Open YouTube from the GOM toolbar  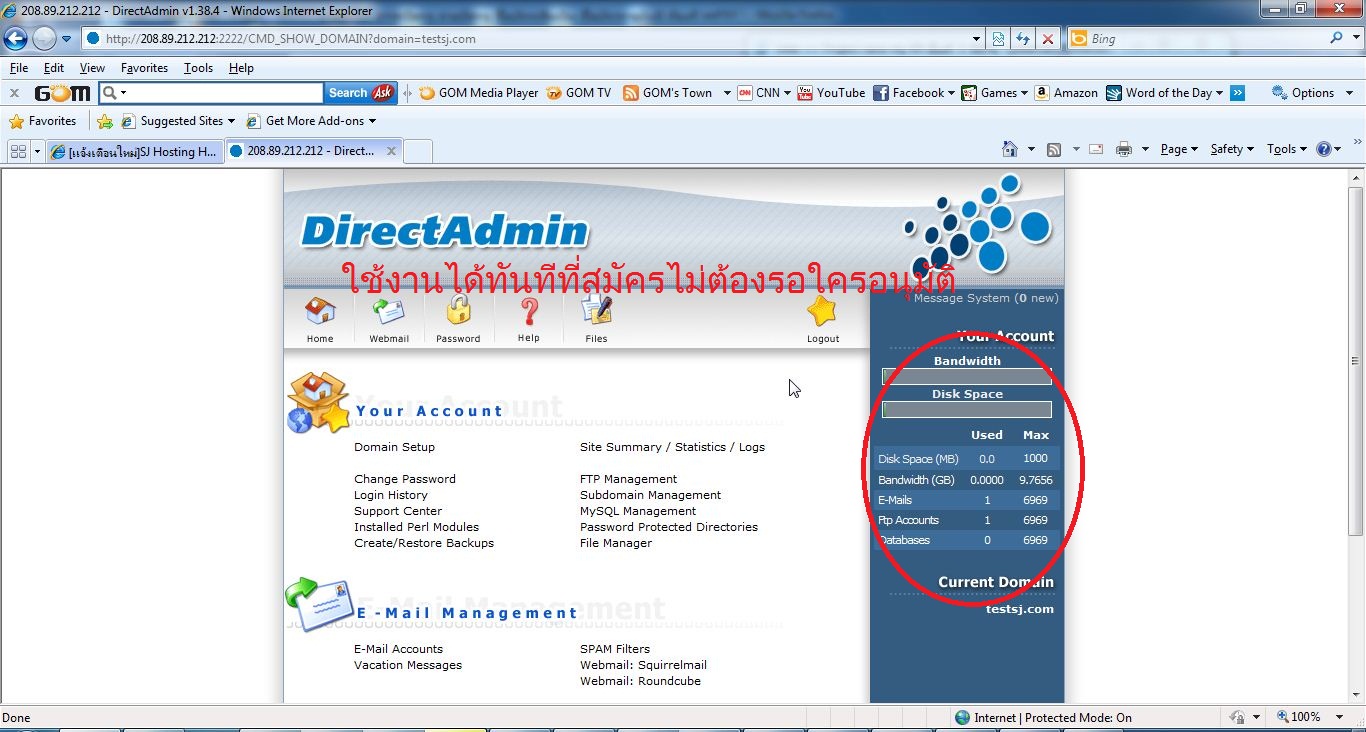pyautogui.click(x=831, y=93)
